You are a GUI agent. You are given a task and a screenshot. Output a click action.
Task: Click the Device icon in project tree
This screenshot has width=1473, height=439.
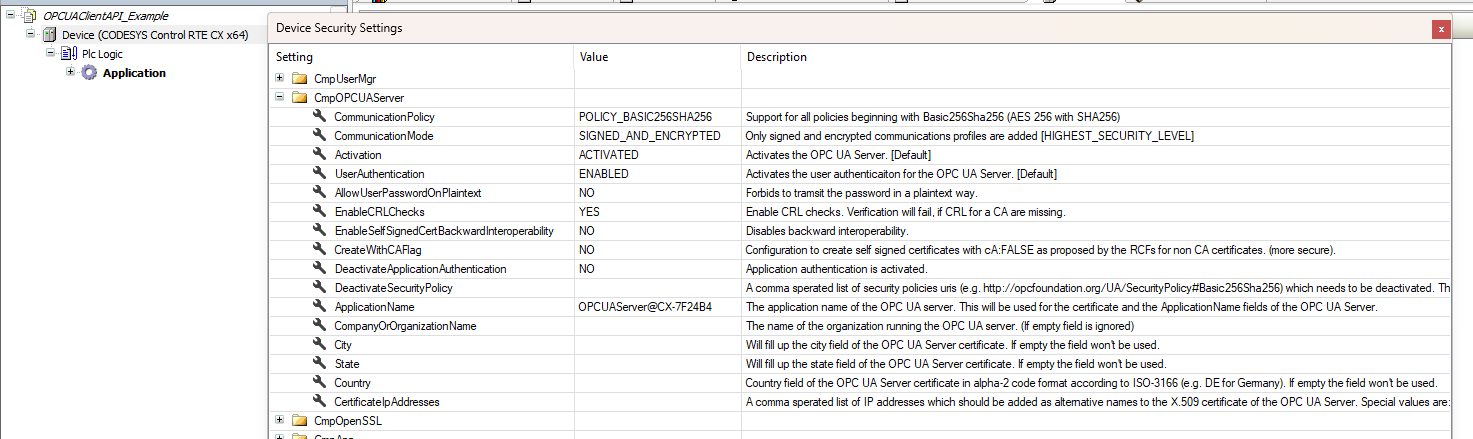(49, 35)
